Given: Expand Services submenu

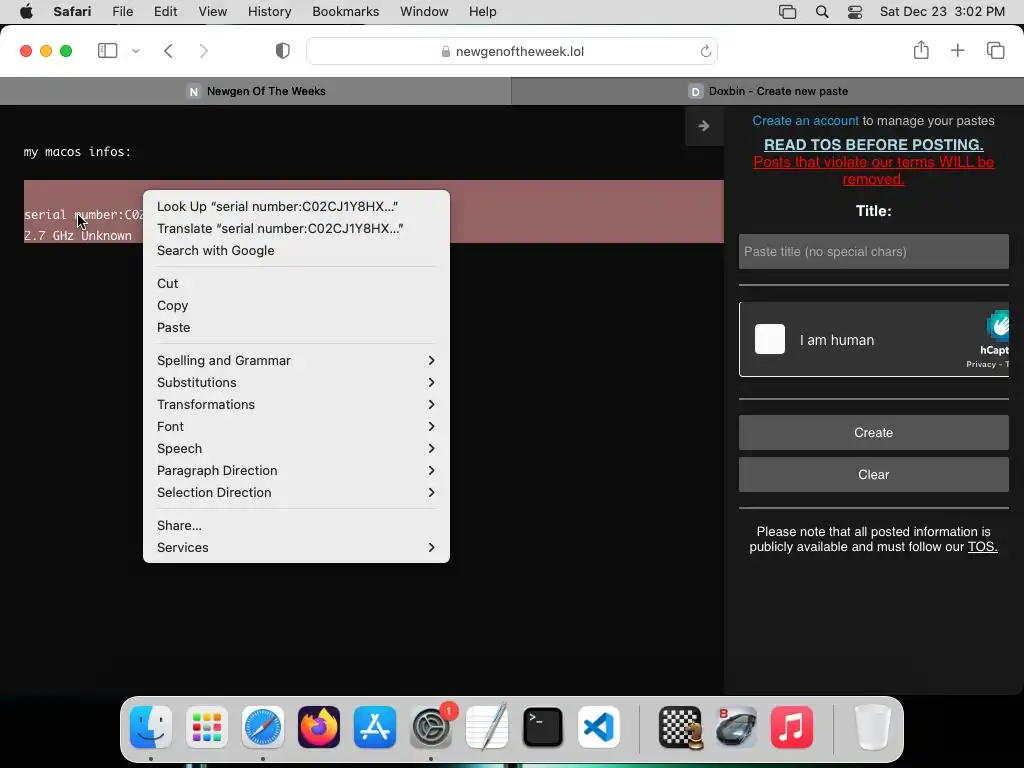Looking at the screenshot, I should (296, 548).
